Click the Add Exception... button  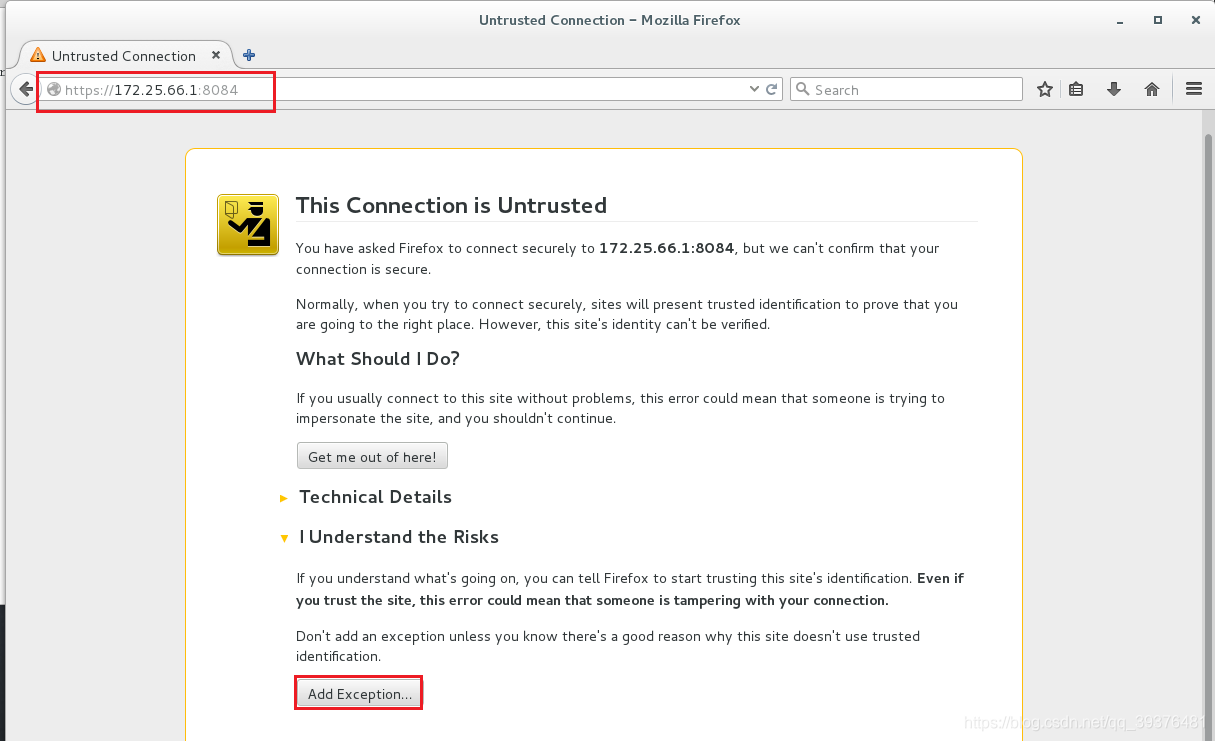(x=359, y=694)
